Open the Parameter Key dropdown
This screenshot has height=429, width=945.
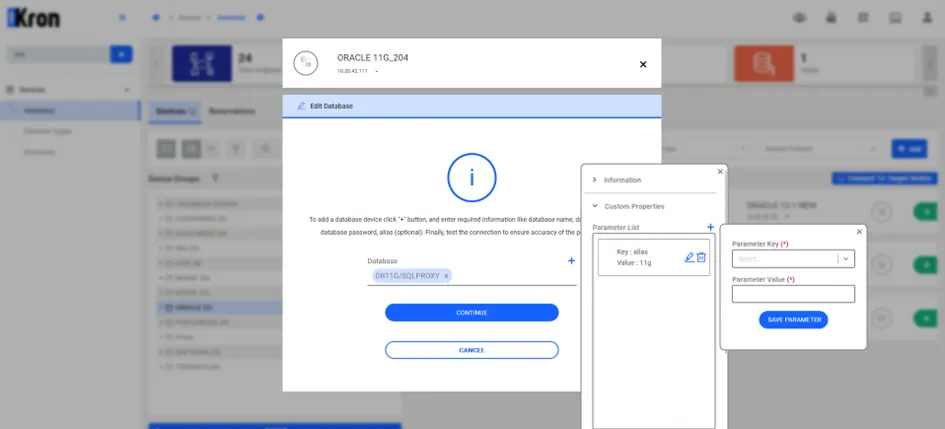pos(793,258)
